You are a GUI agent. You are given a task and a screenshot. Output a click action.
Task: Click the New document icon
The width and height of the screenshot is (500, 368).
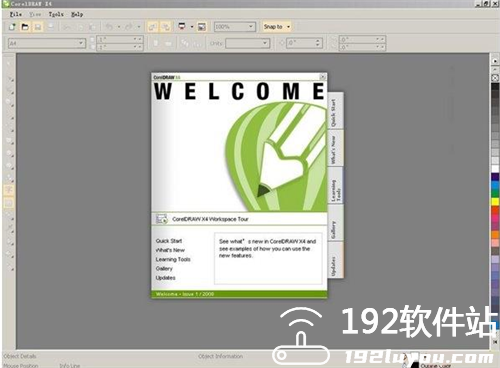pos(12,27)
